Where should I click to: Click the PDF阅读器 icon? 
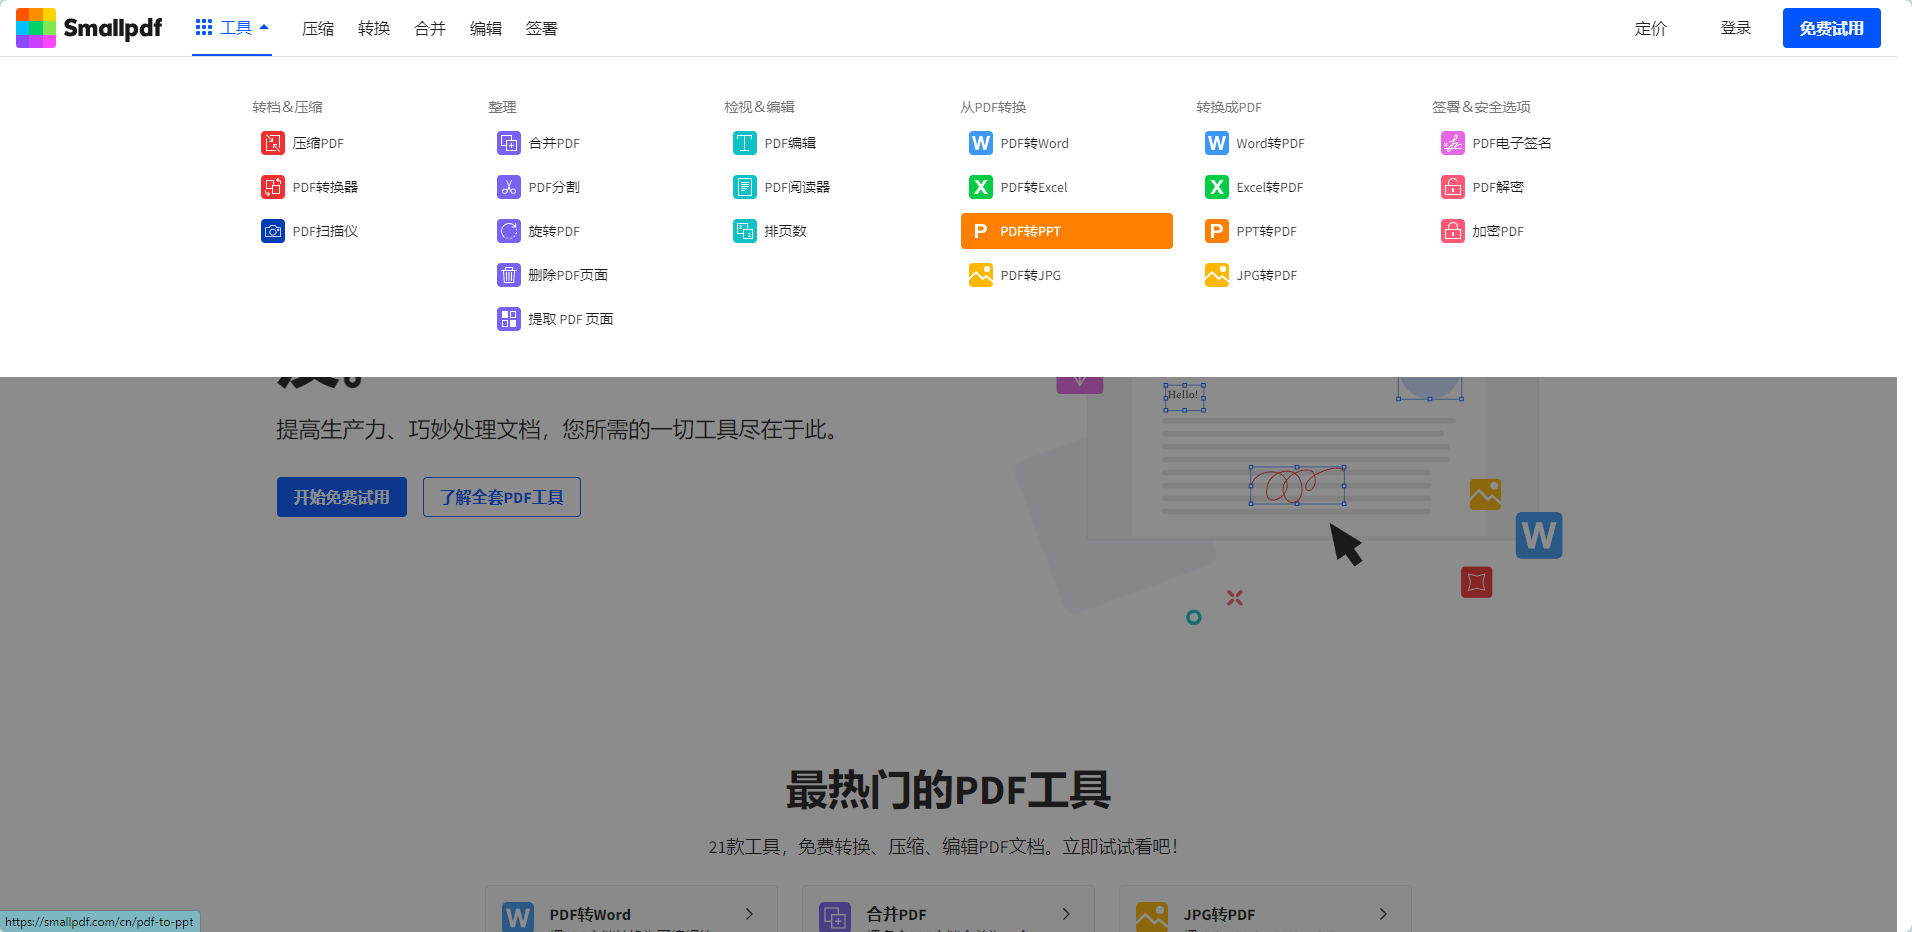745,187
